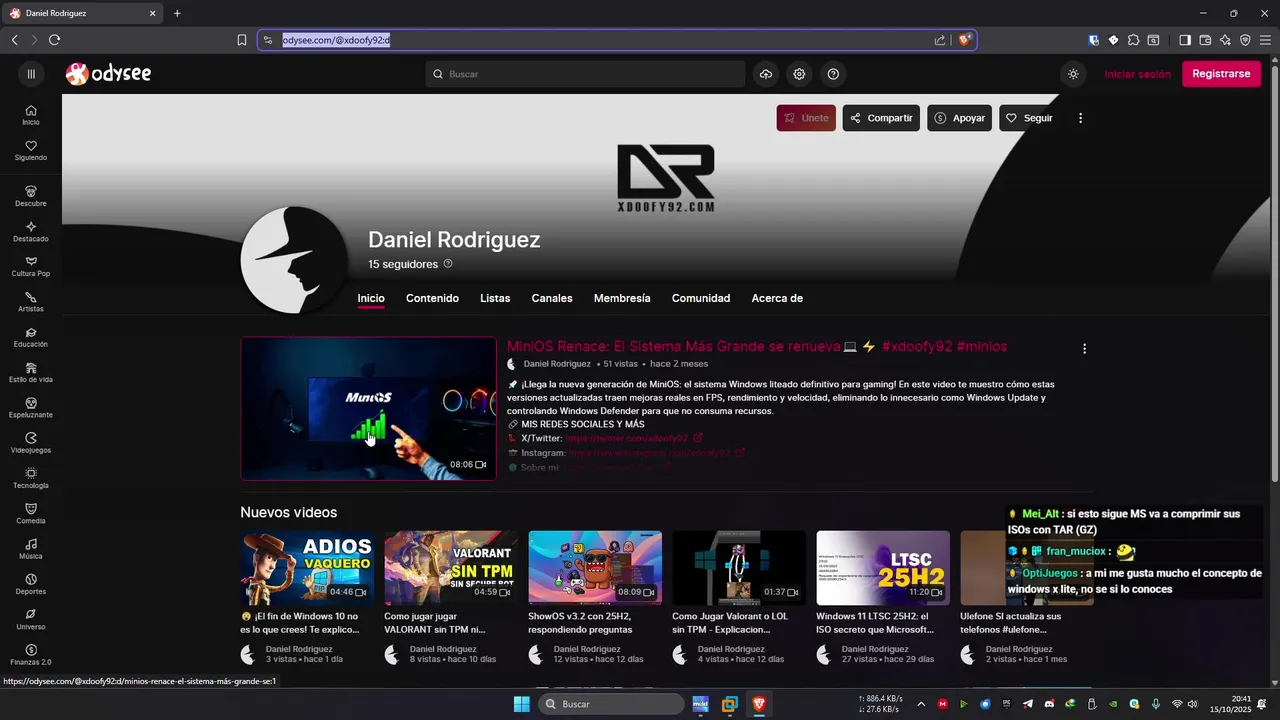
Task: Click the Odysee logo
Action: (108, 74)
